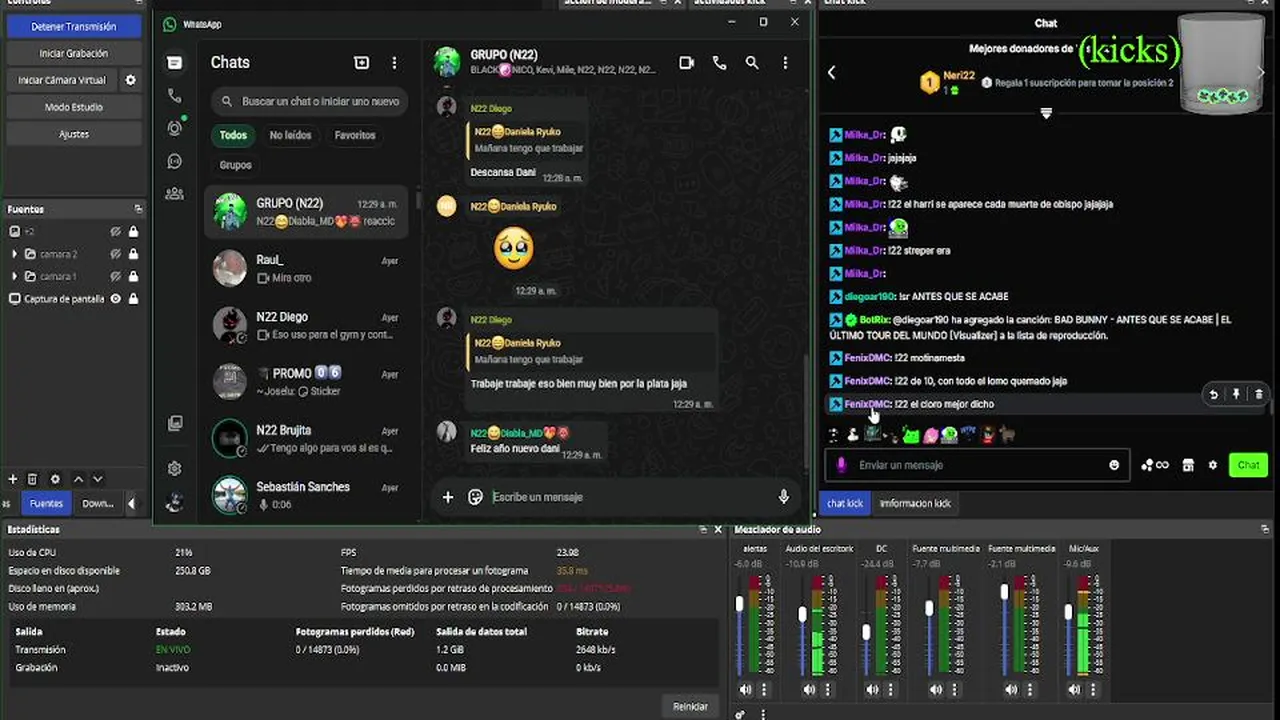
Task: Move the selected source up
Action: click(78, 480)
